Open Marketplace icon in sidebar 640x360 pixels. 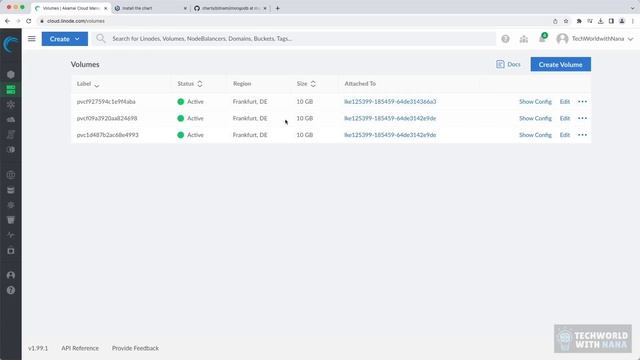click(x=11, y=251)
